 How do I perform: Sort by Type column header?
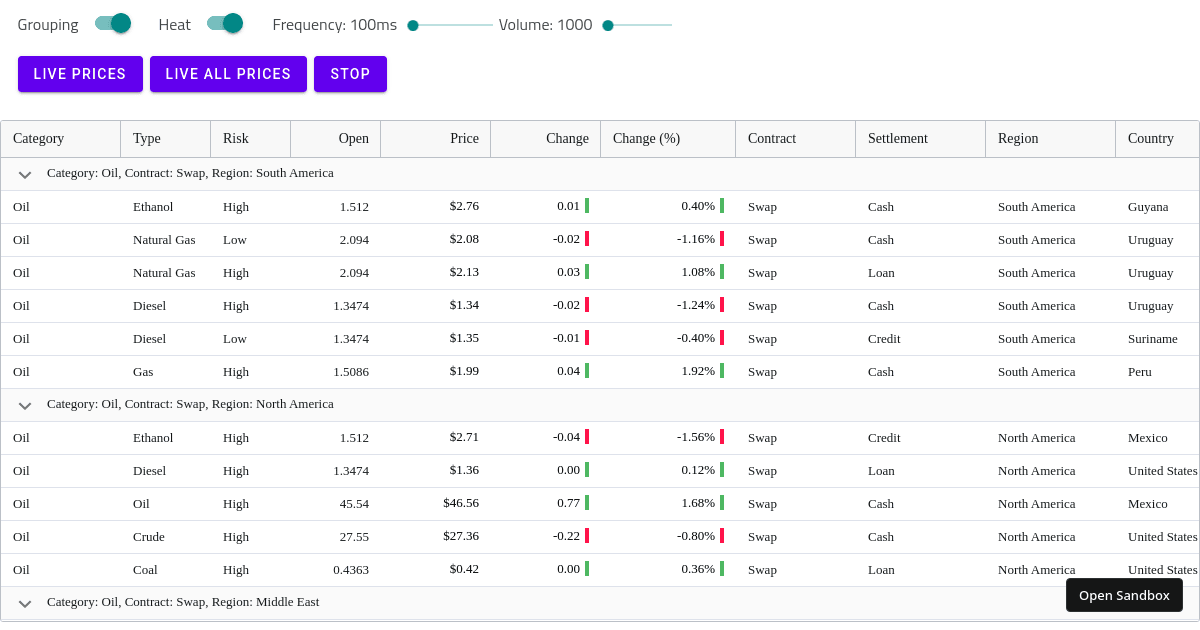166,139
